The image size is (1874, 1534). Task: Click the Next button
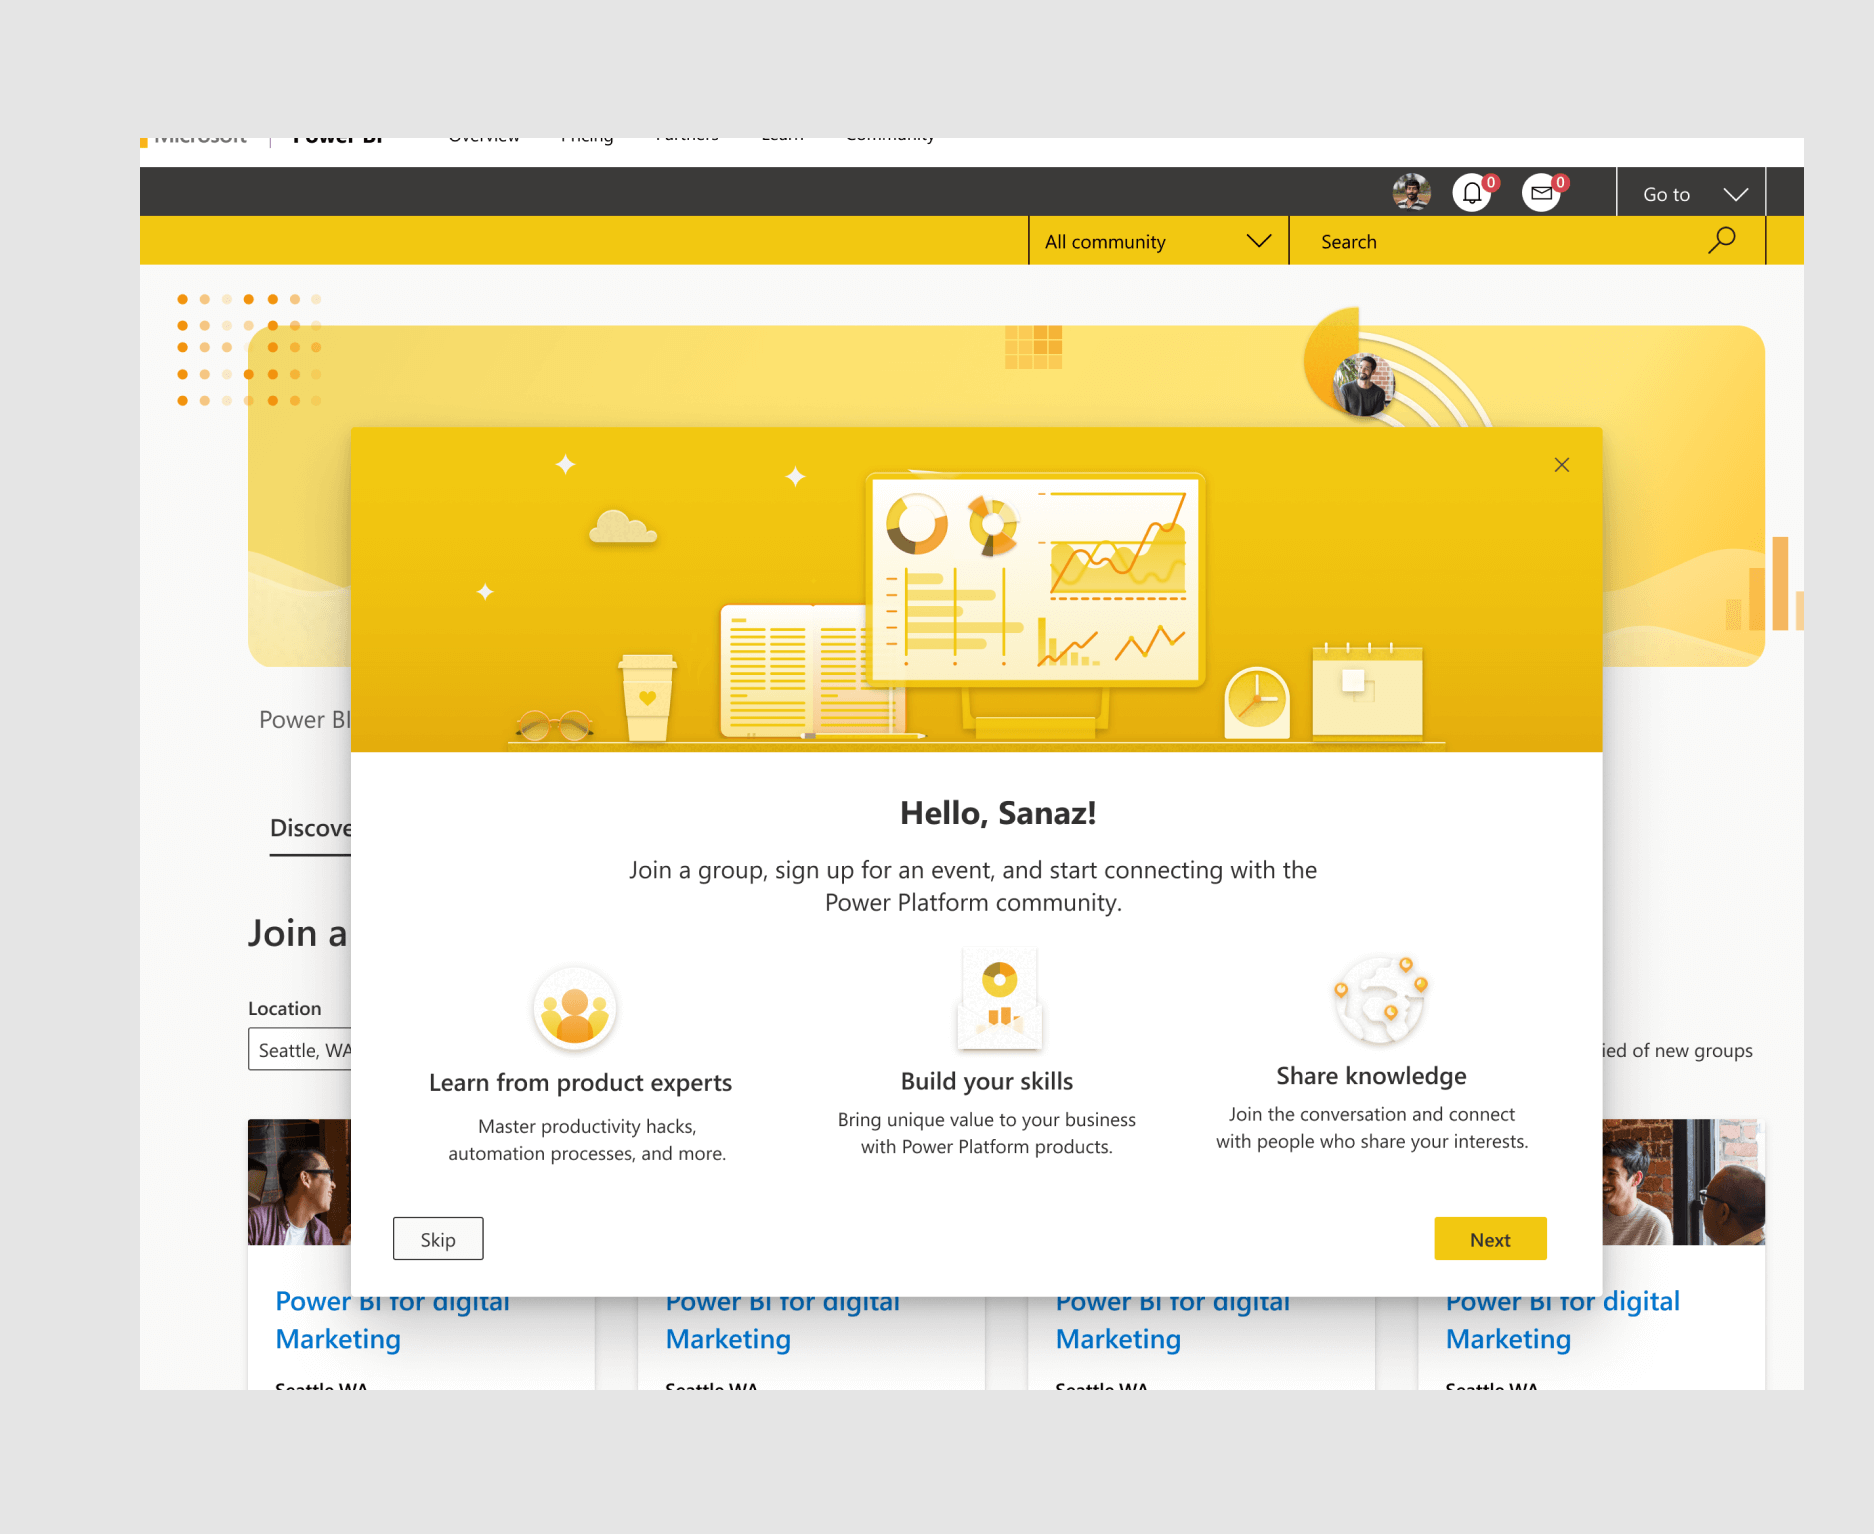(x=1490, y=1239)
